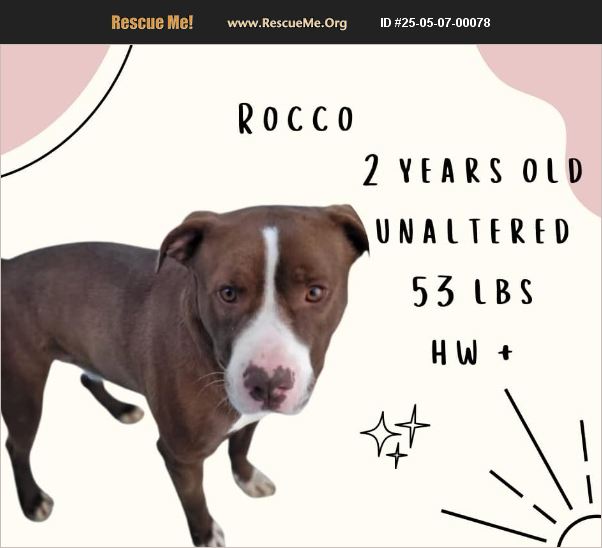Click the upper right sparkle star

(x=413, y=425)
